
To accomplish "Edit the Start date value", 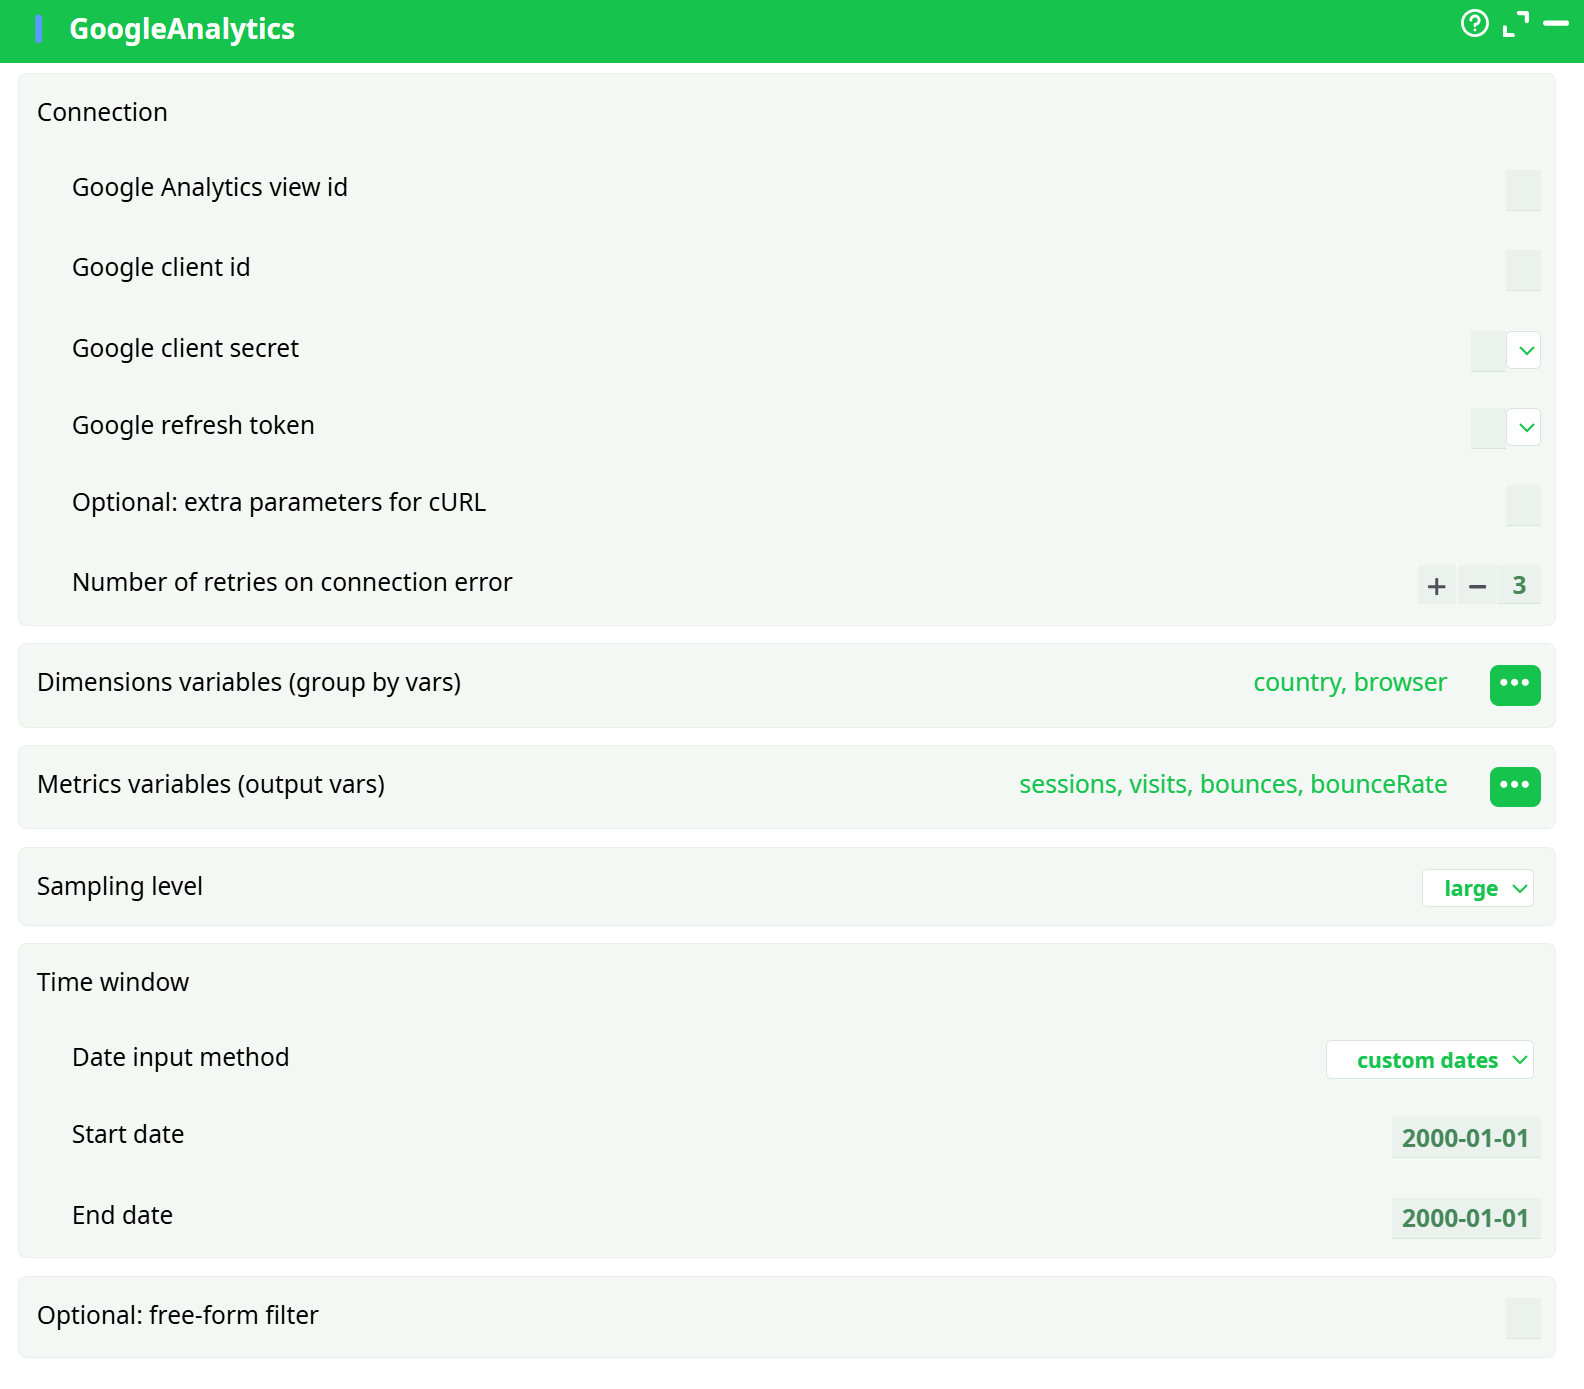I will click(1465, 1138).
